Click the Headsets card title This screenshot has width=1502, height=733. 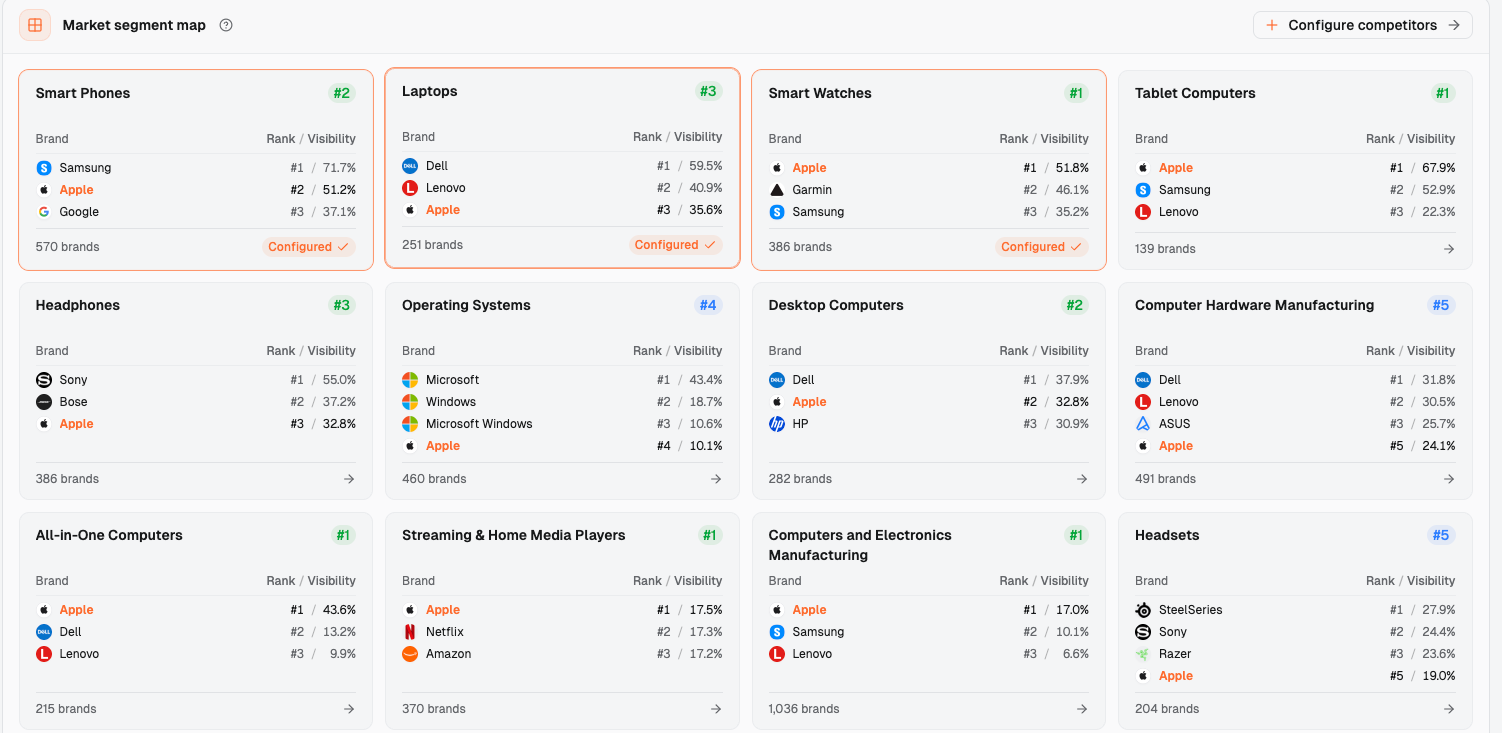pos(1167,535)
